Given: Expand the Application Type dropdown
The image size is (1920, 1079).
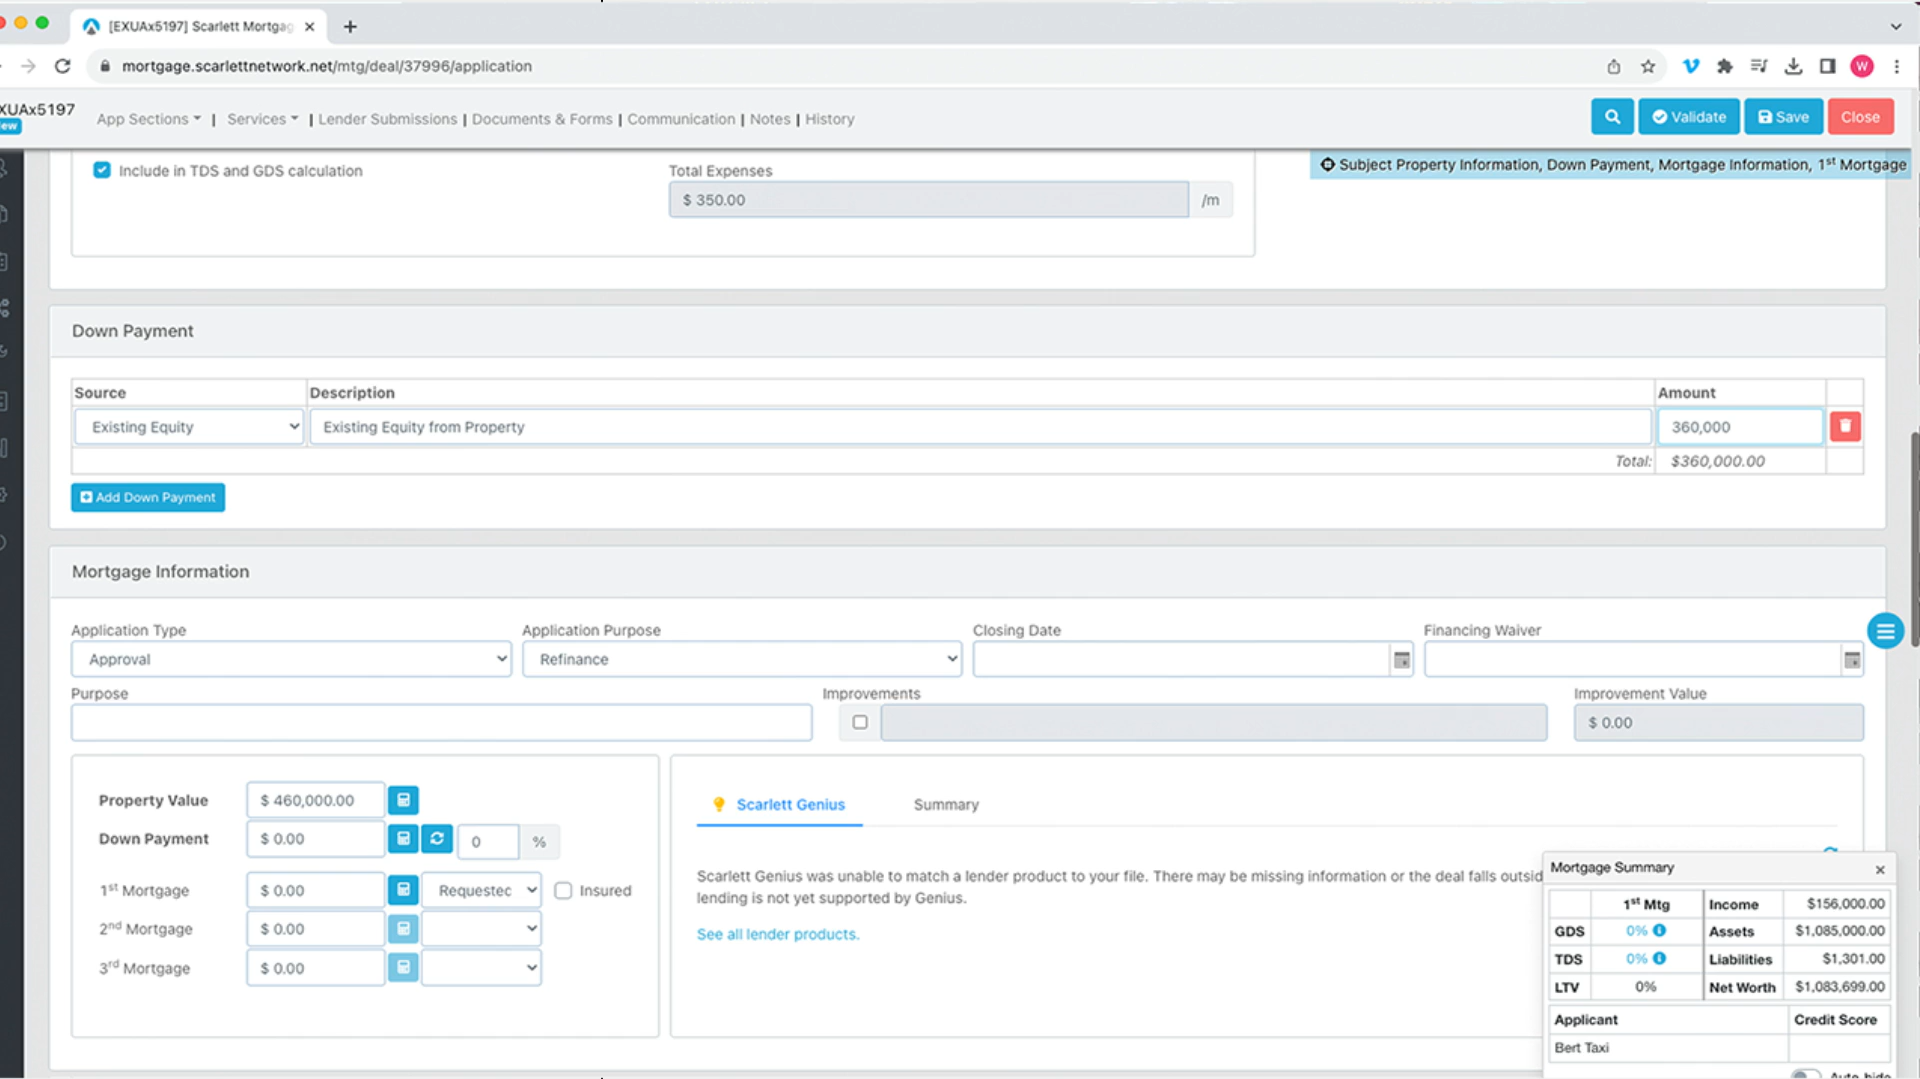Looking at the screenshot, I should point(291,660).
